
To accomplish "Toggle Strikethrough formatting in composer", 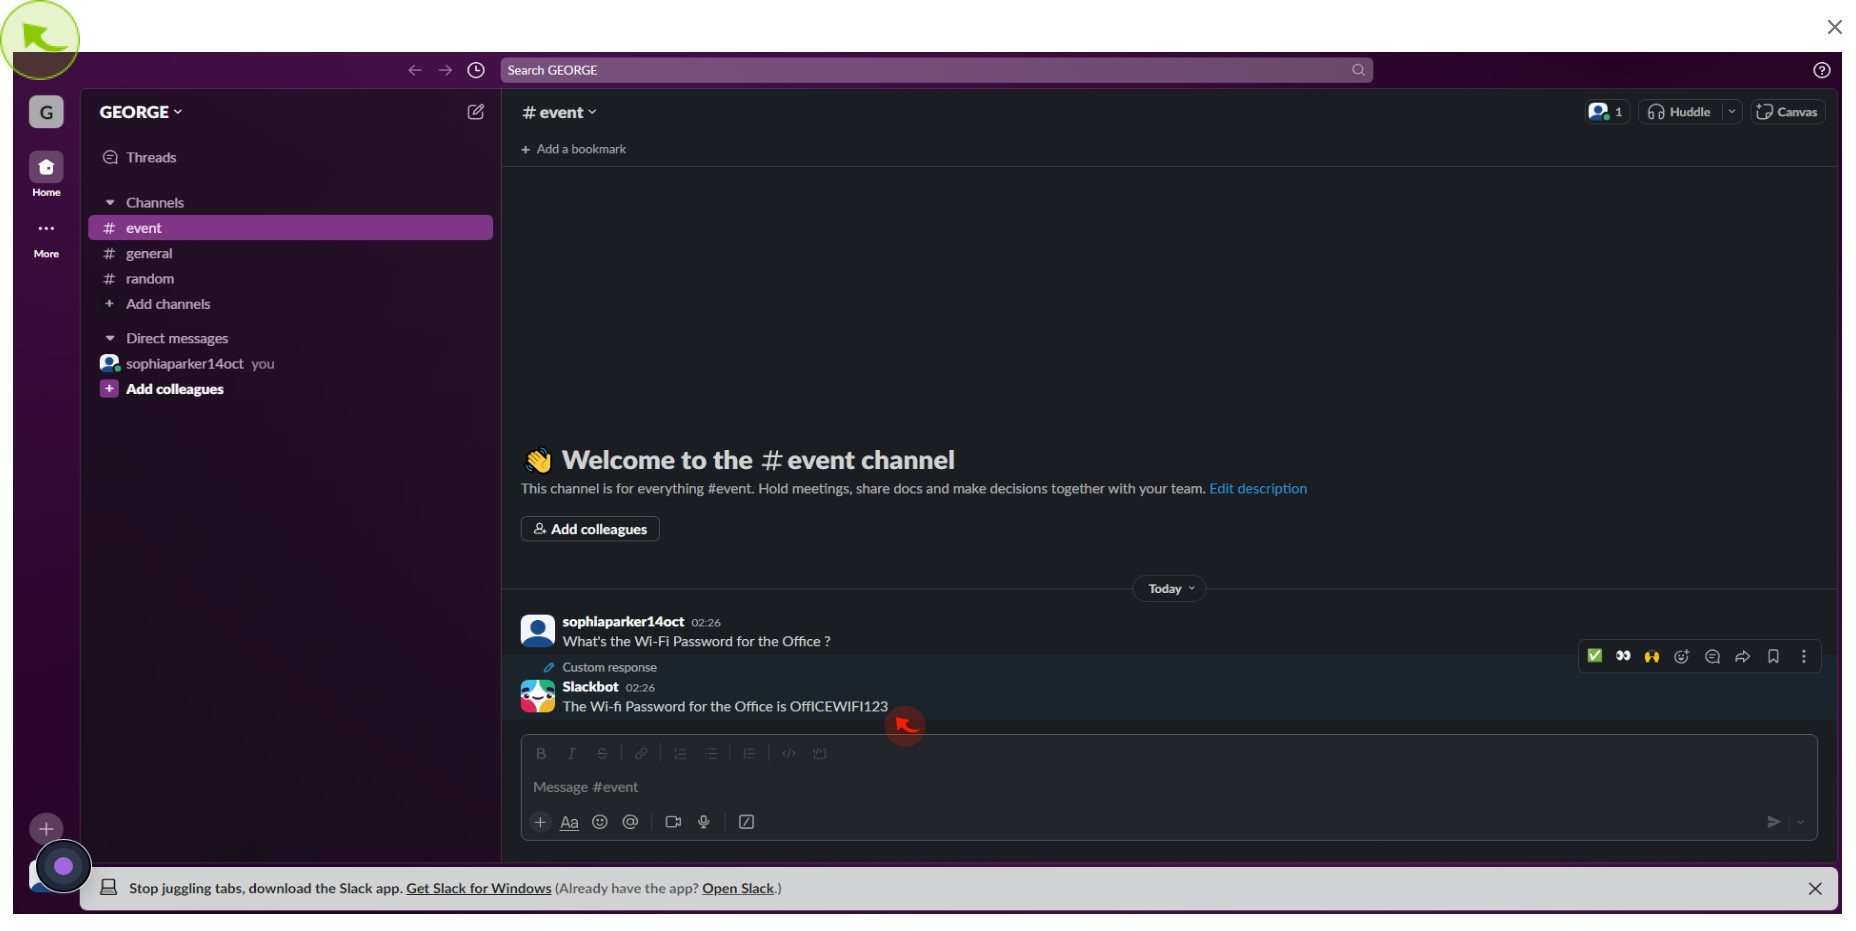I will (x=602, y=753).
